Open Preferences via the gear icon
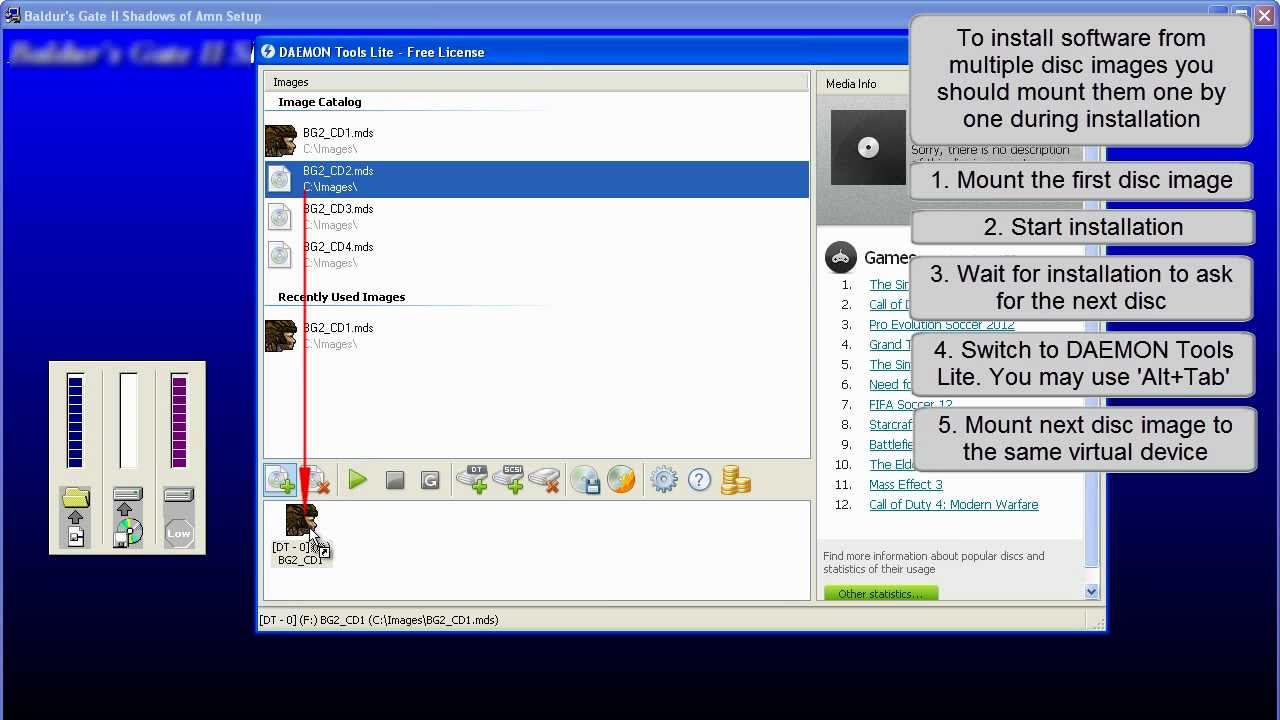1280x720 pixels. (663, 480)
